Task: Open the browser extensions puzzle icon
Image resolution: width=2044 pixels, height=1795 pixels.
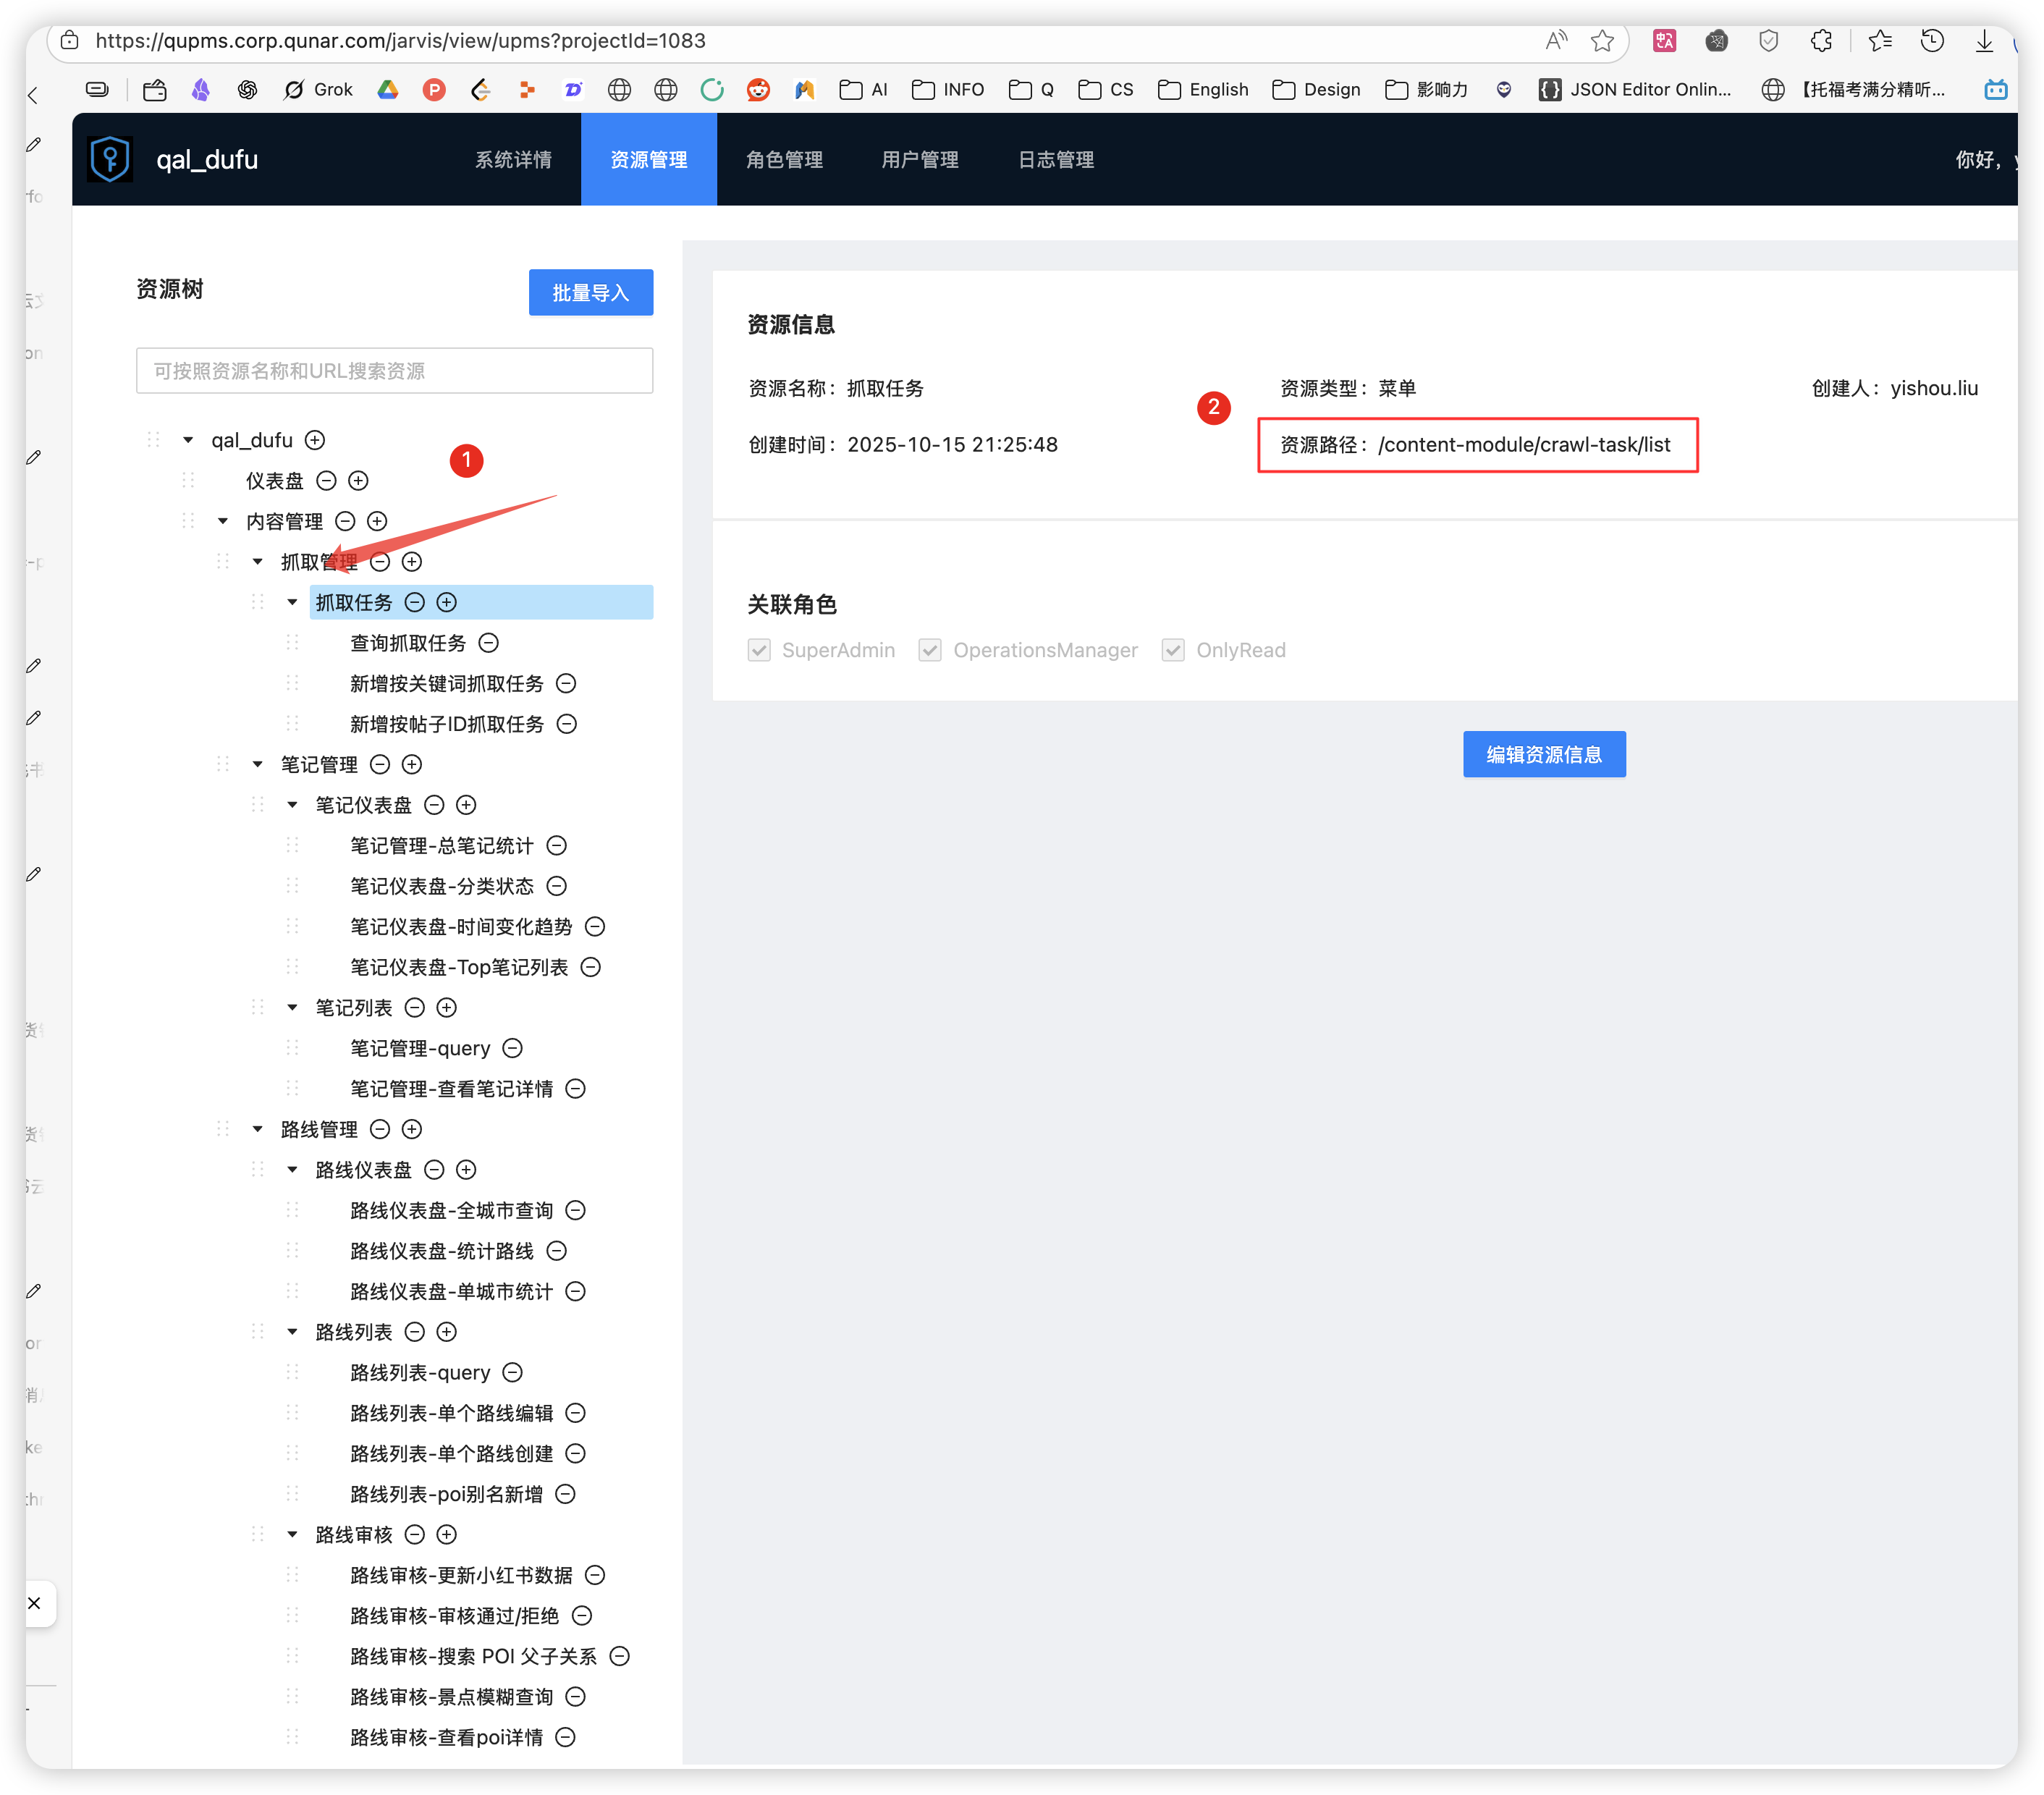Action: click(x=1821, y=41)
